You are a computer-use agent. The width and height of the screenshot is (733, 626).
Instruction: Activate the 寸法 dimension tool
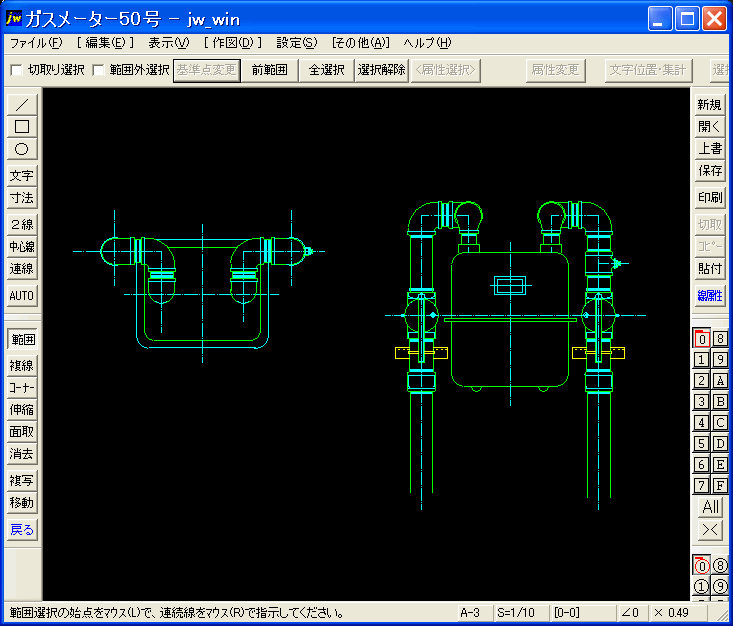click(x=22, y=198)
